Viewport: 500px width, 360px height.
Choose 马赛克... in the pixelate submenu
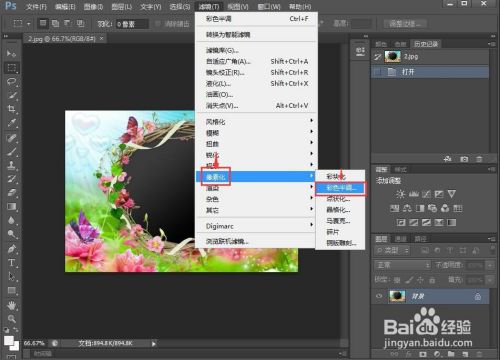click(x=340, y=221)
